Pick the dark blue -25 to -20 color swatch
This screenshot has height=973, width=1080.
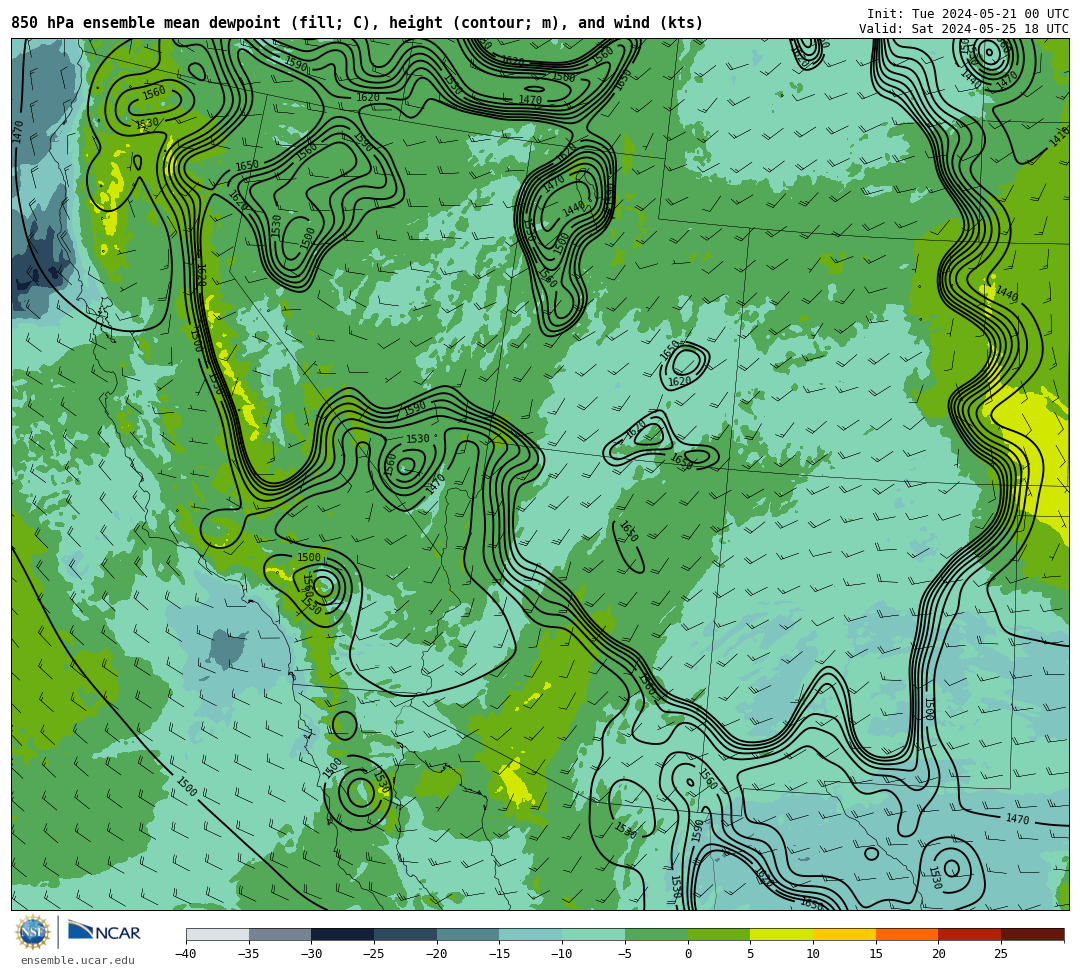[x=406, y=934]
